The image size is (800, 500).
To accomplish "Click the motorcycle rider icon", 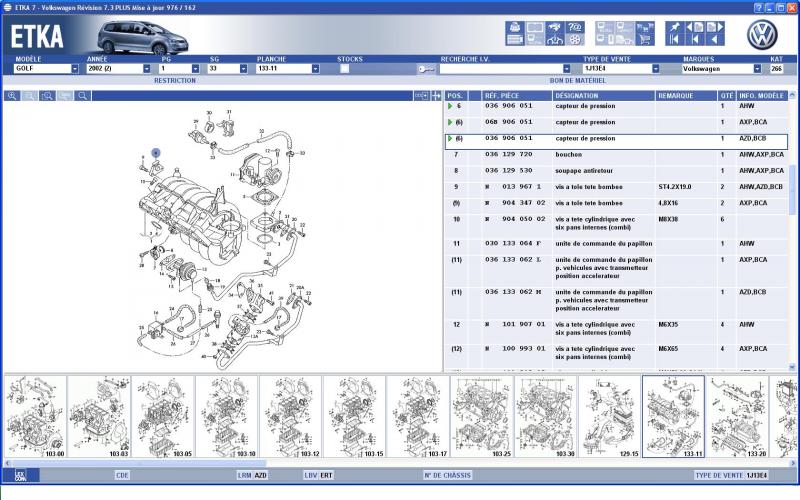I will click(555, 39).
